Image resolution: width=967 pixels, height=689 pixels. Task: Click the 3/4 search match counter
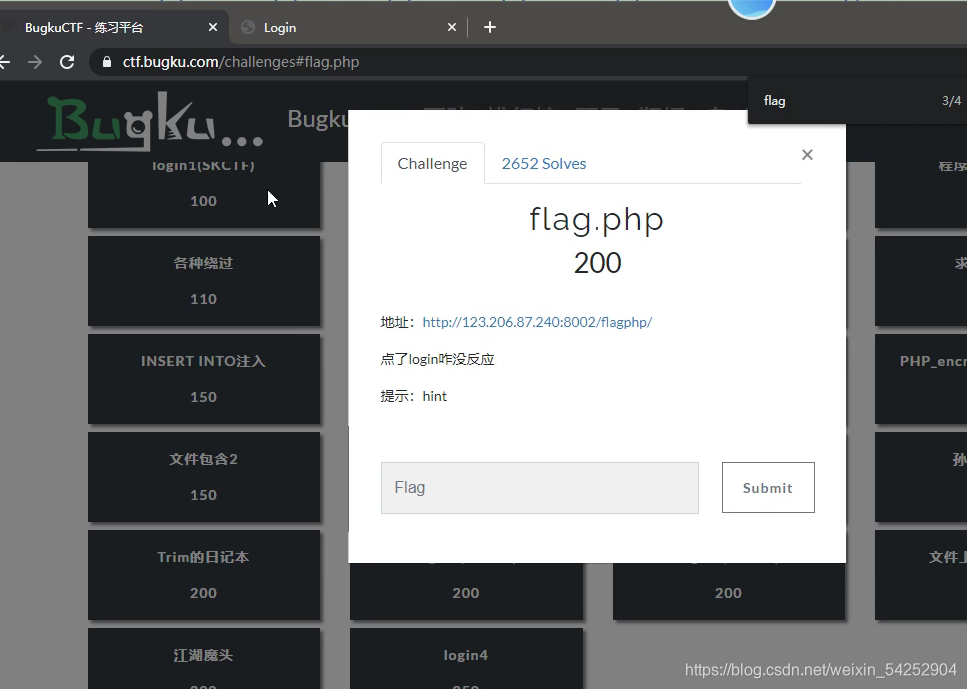pos(951,101)
